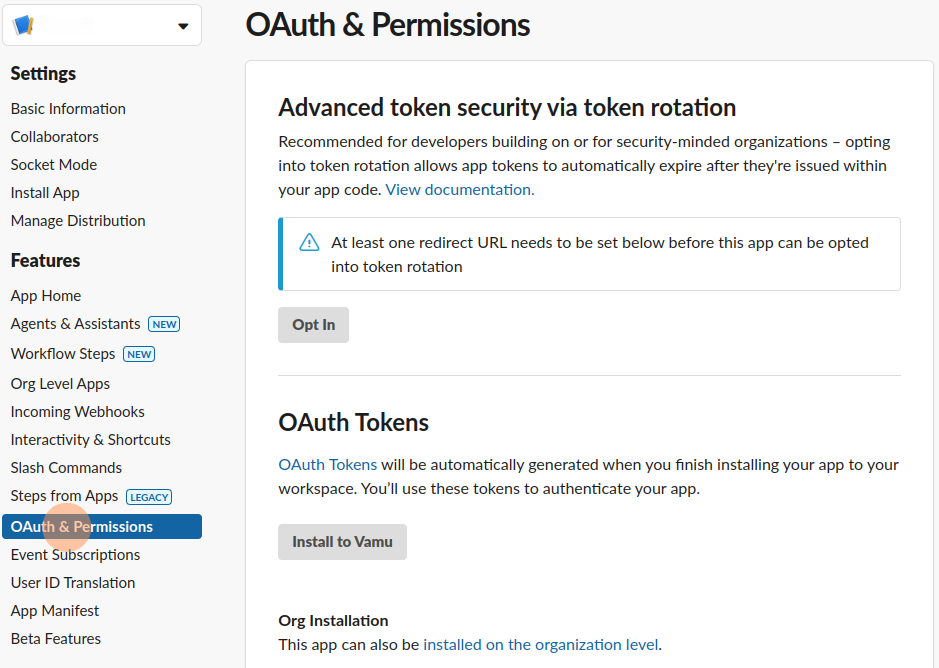The width and height of the screenshot is (939, 668).
Task: Open Agents & Assistants feature page
Action: pos(76,324)
